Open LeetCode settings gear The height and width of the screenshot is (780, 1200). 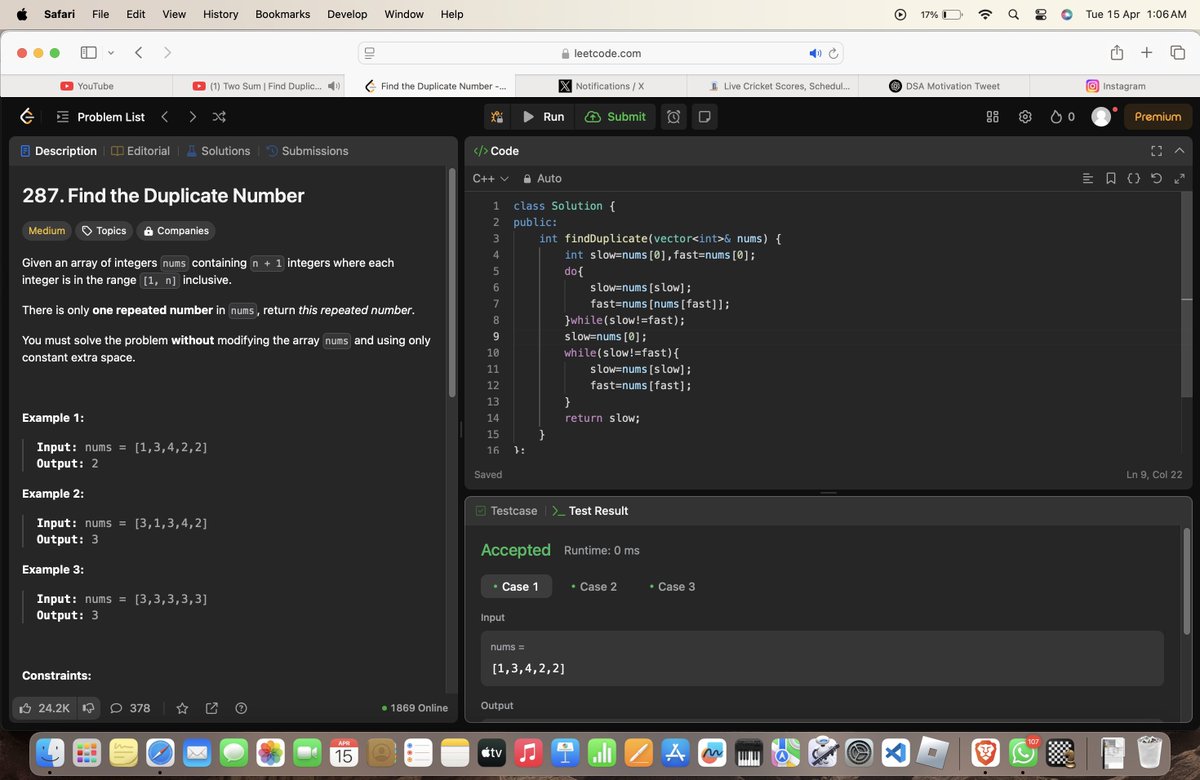[x=1025, y=117]
